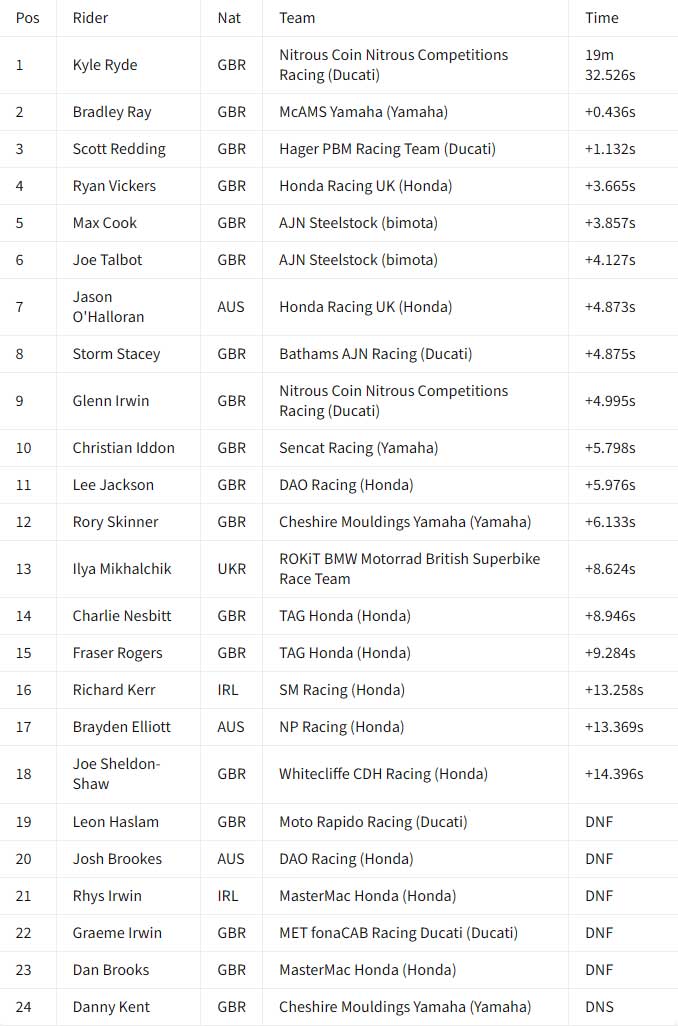Click AUS nationality for Jason O'Halloran

(x=231, y=307)
